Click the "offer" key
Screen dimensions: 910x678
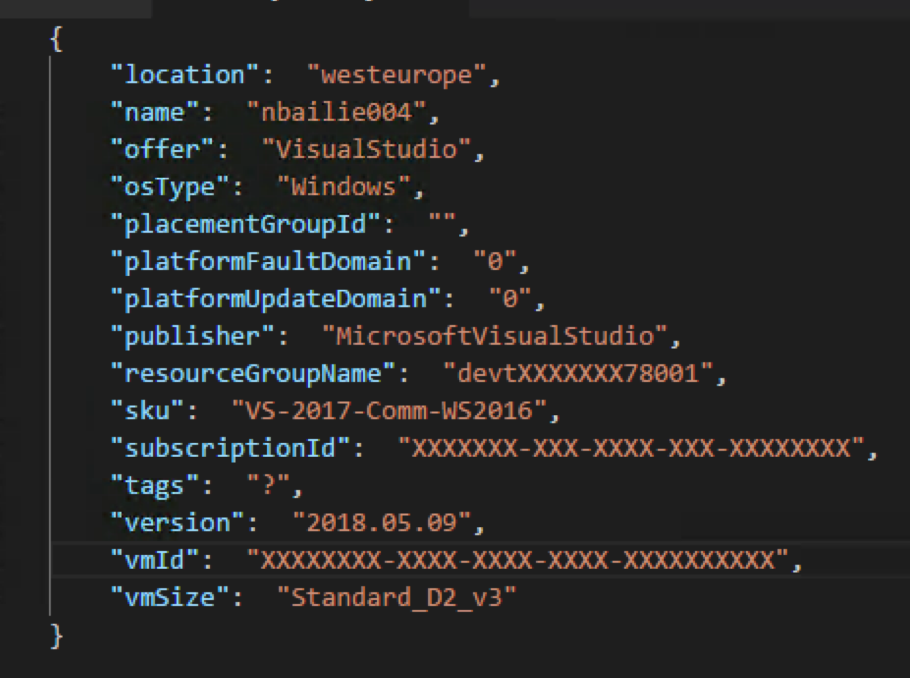click(162, 149)
